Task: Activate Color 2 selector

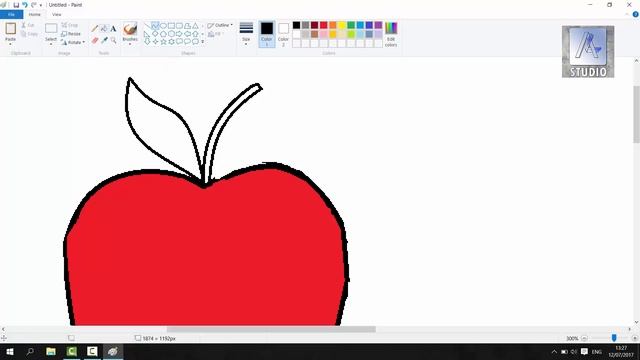Action: pyautogui.click(x=284, y=34)
